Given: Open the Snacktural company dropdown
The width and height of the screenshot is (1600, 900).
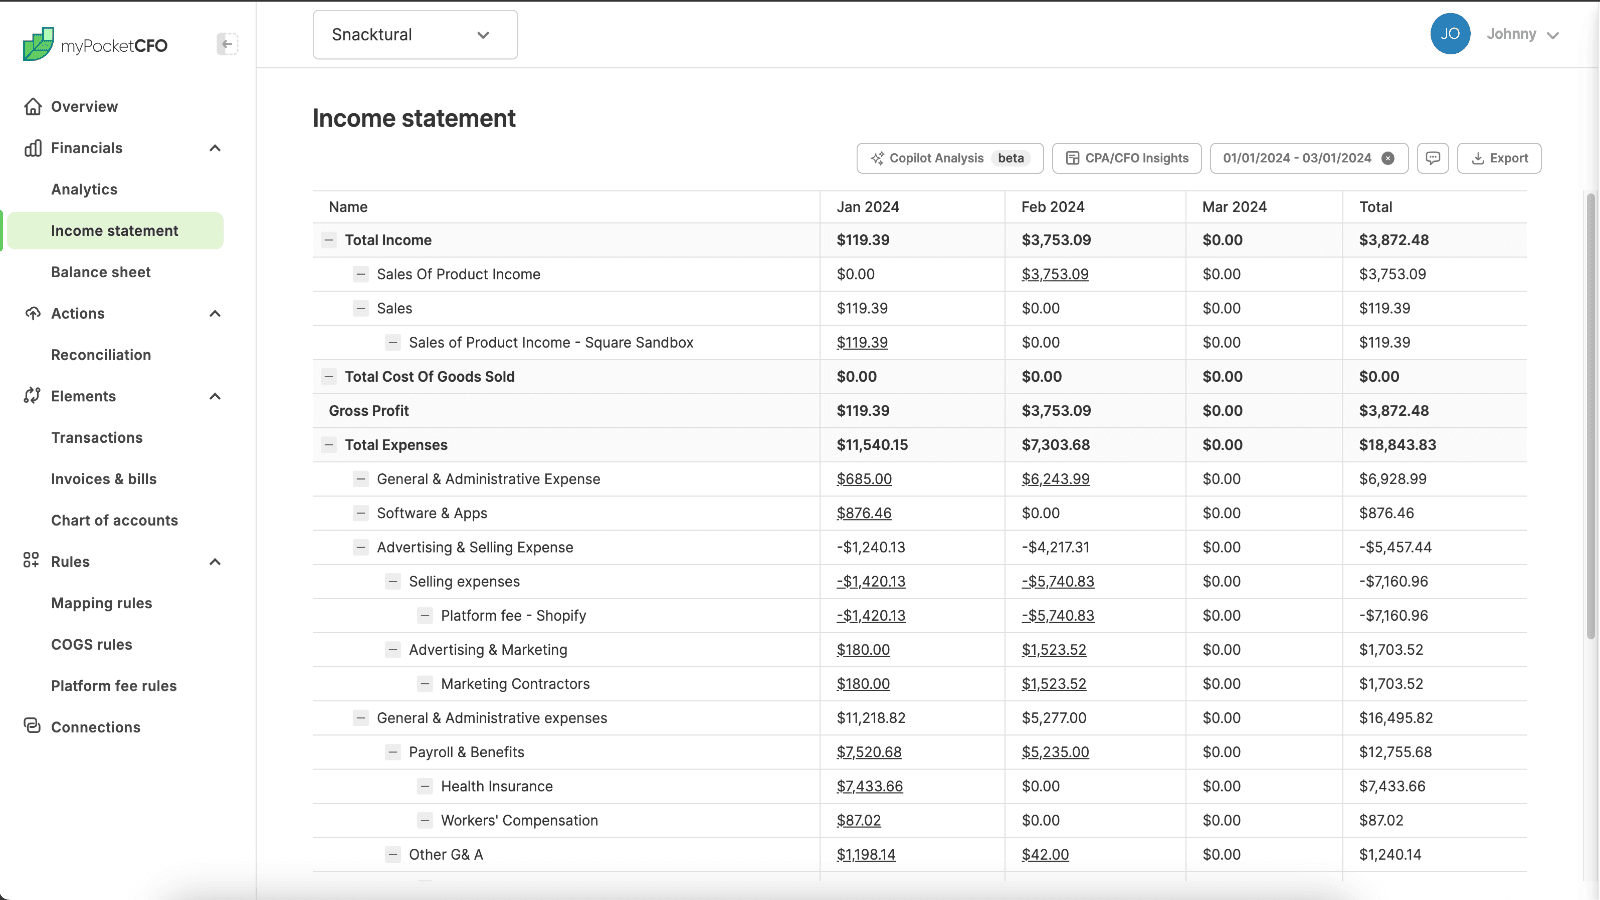Looking at the screenshot, I should click(414, 34).
